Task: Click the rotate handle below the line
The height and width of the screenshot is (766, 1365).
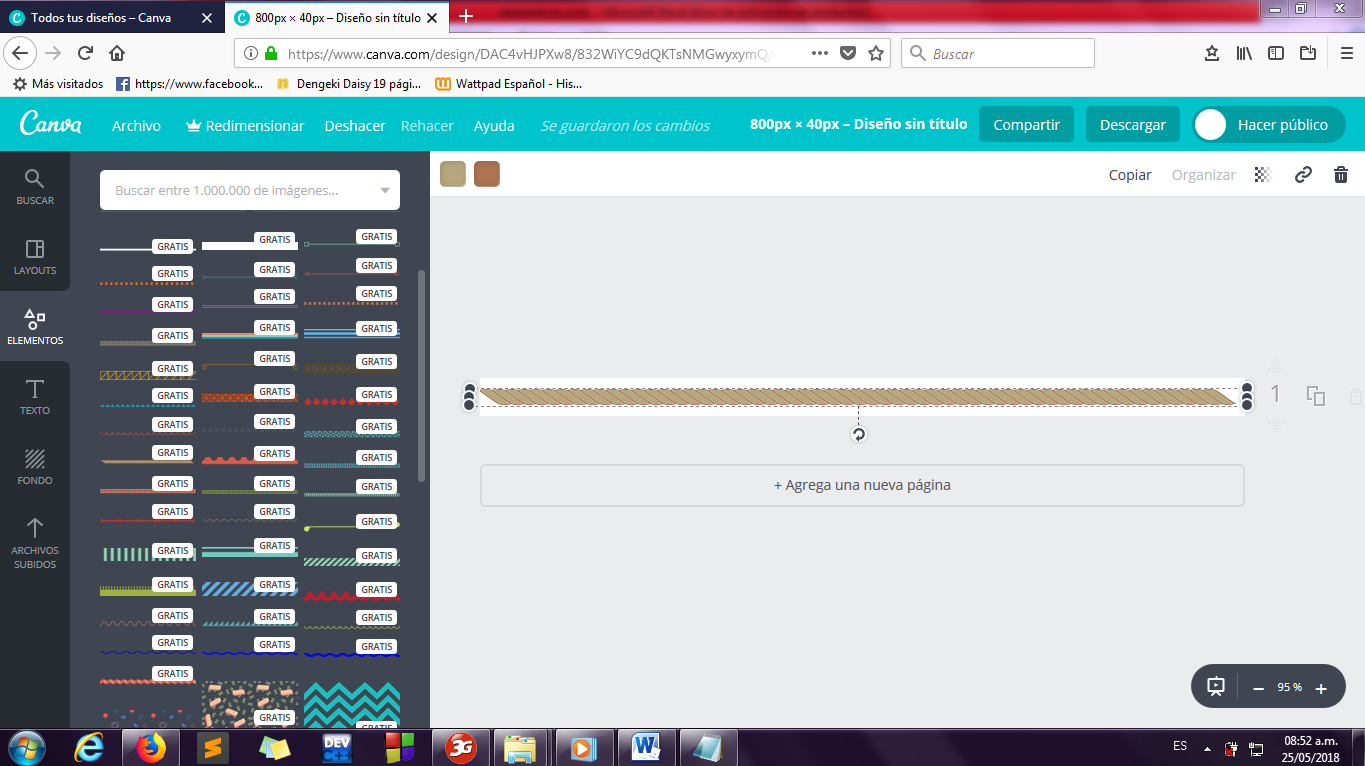Action: (858, 434)
